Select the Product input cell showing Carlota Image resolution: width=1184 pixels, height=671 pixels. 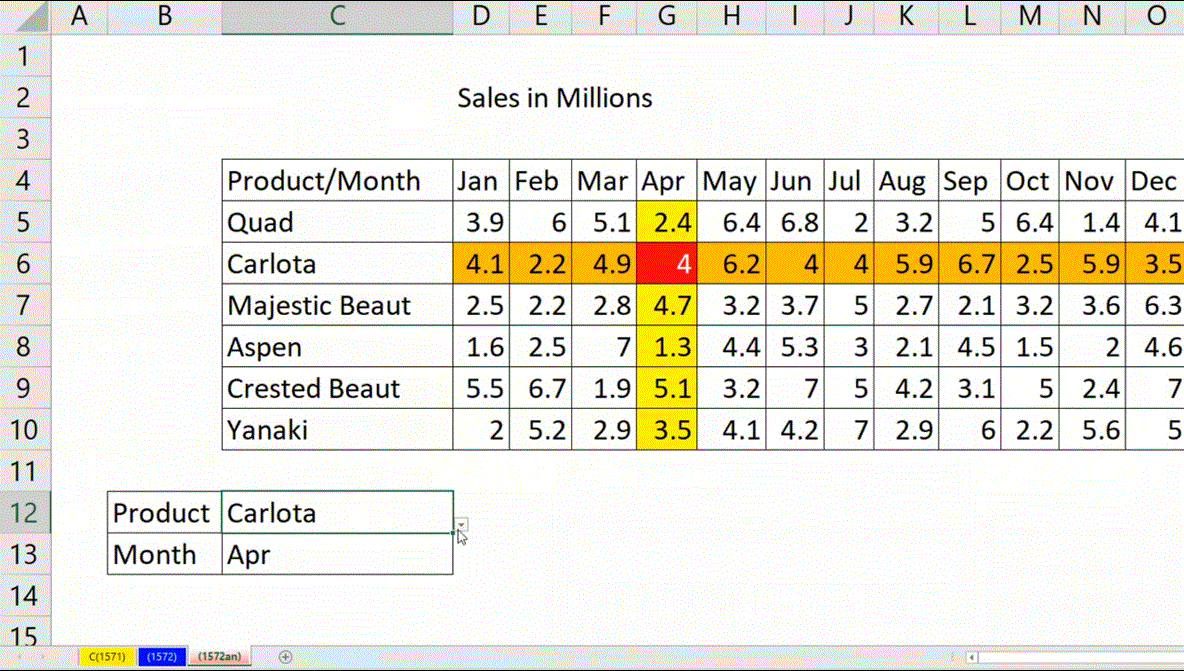pos(338,512)
